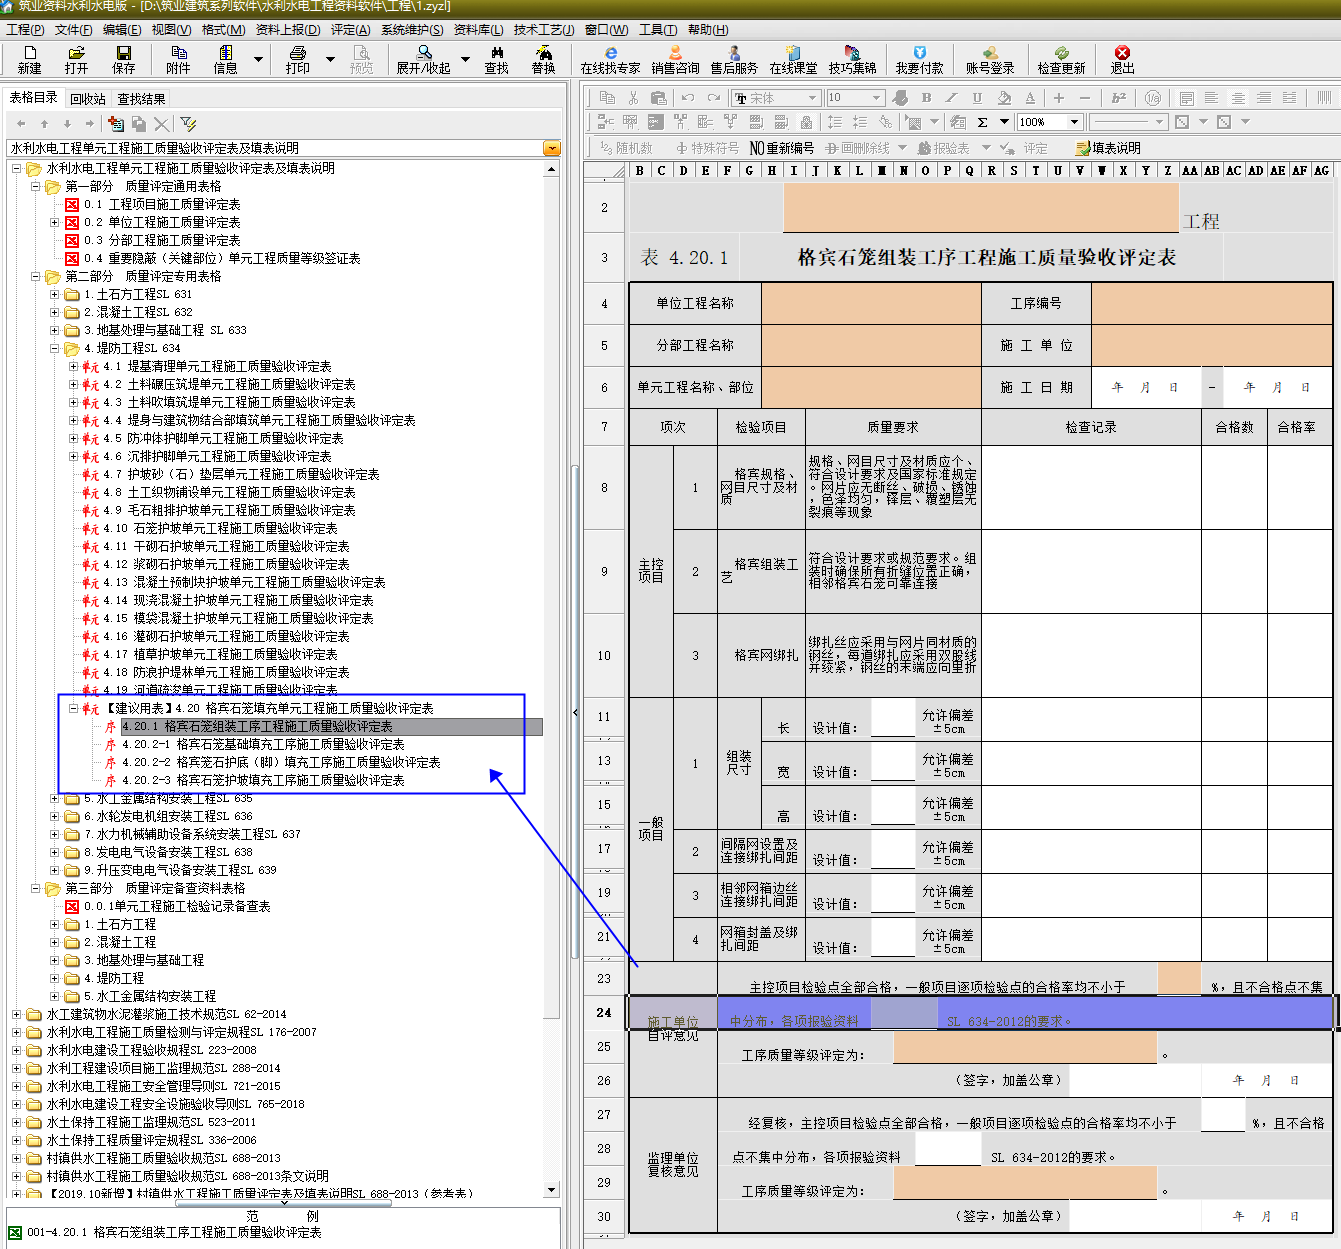Click the 检查更新 check updates icon
The height and width of the screenshot is (1249, 1341).
click(x=1061, y=59)
